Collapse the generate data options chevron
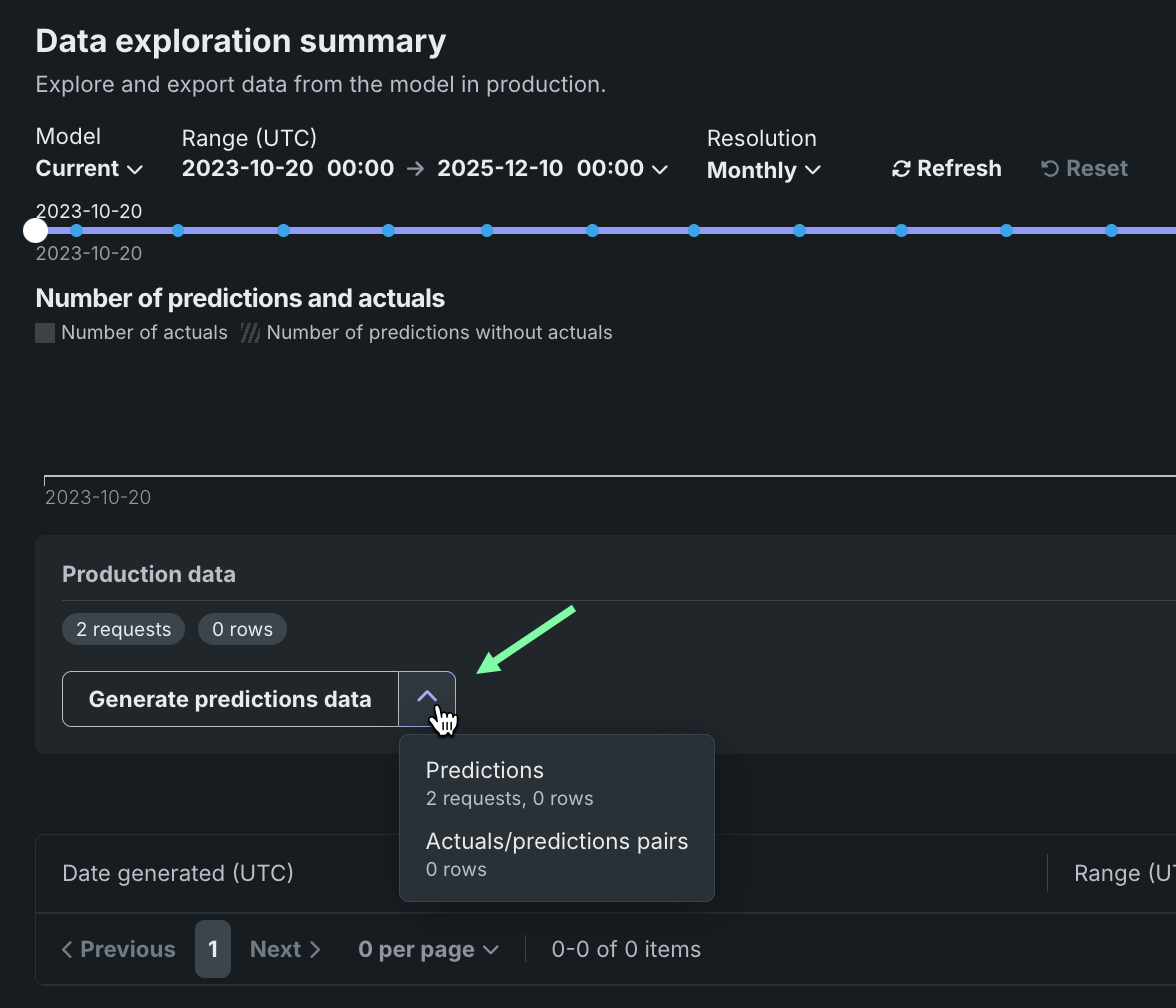The image size is (1176, 1008). (x=427, y=698)
